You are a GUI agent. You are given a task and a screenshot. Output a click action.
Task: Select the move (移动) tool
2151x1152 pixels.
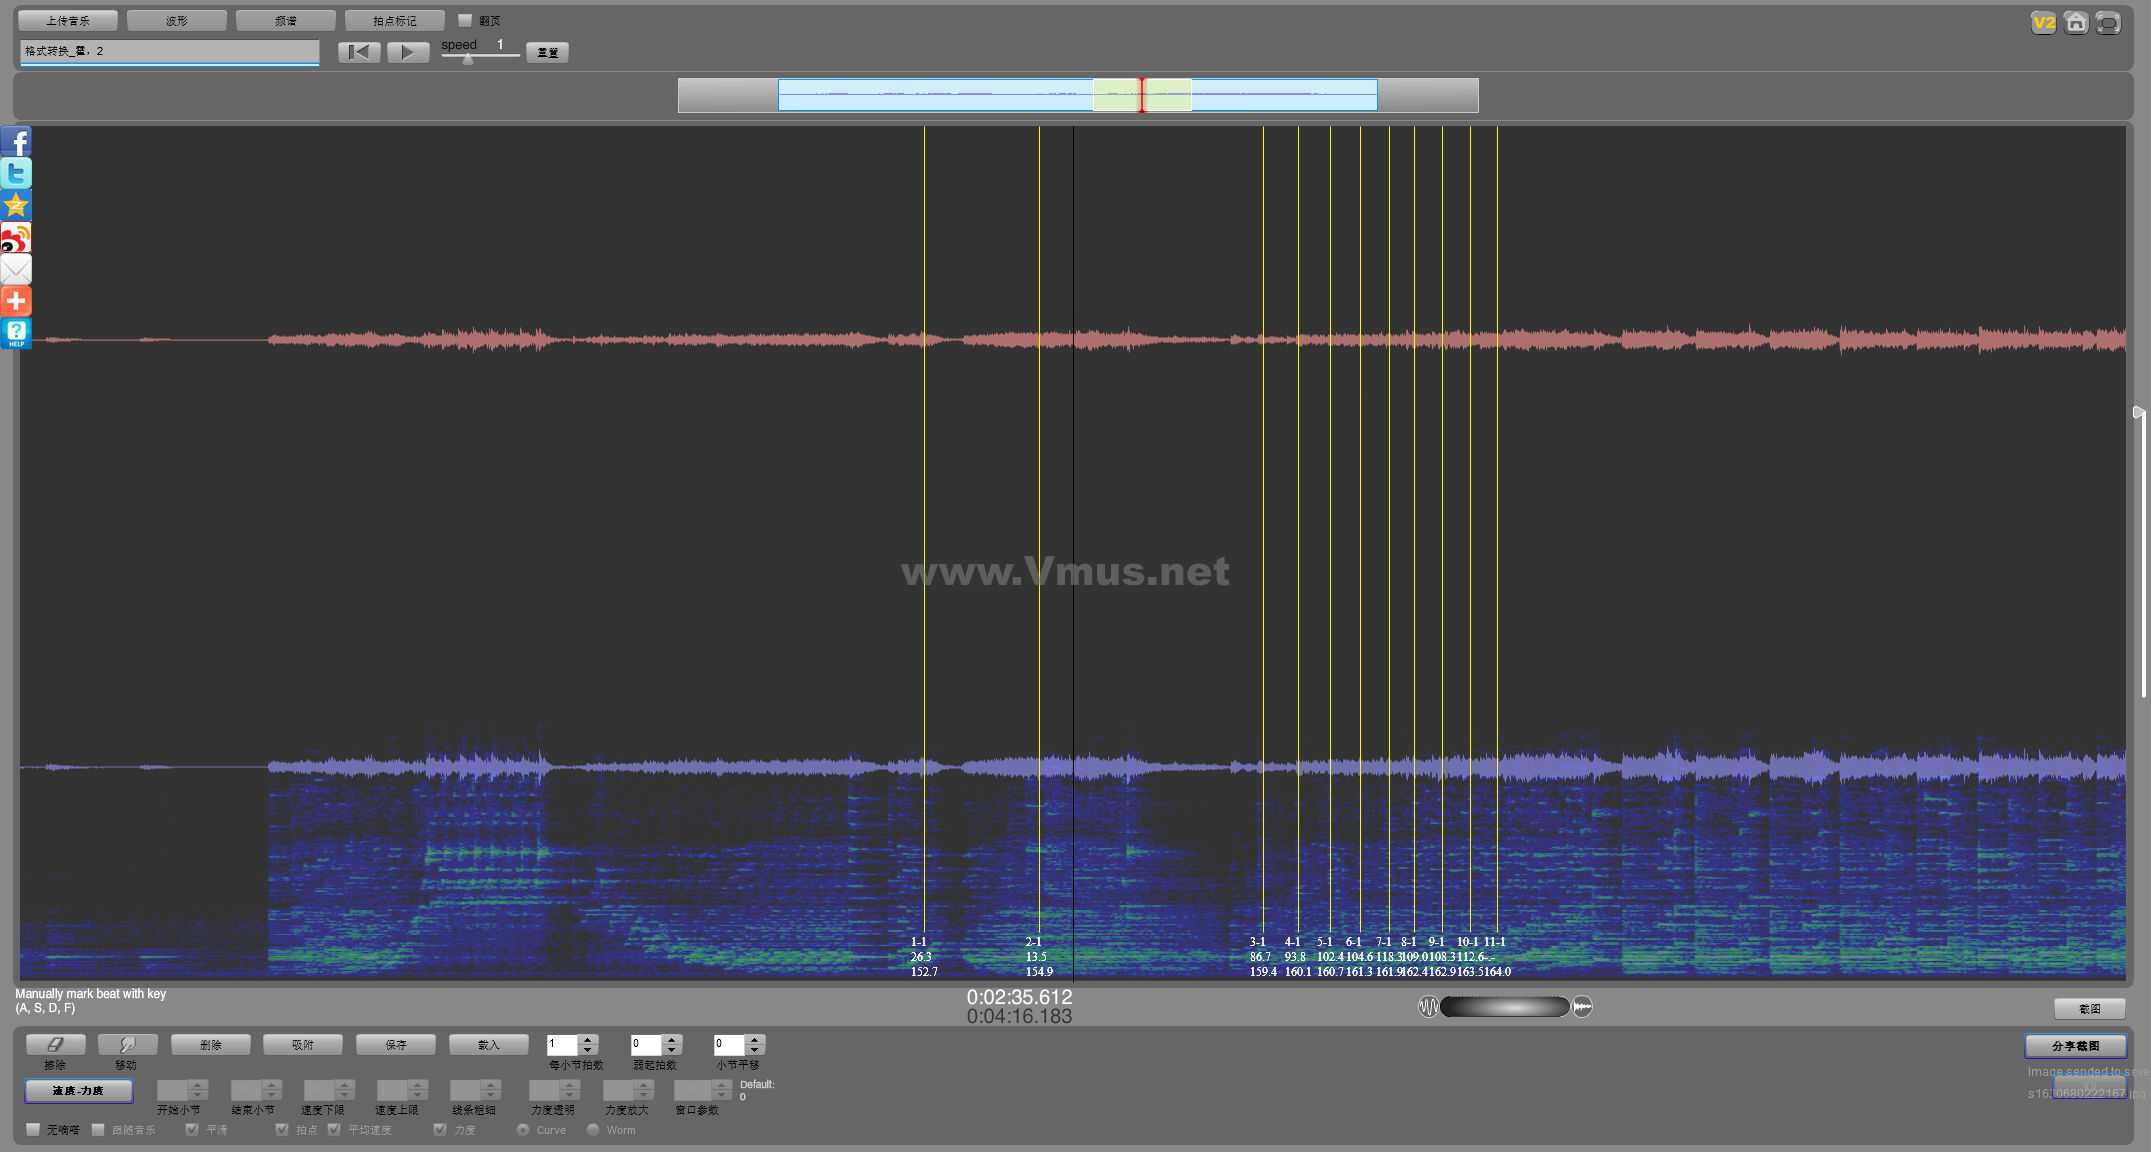pos(127,1044)
